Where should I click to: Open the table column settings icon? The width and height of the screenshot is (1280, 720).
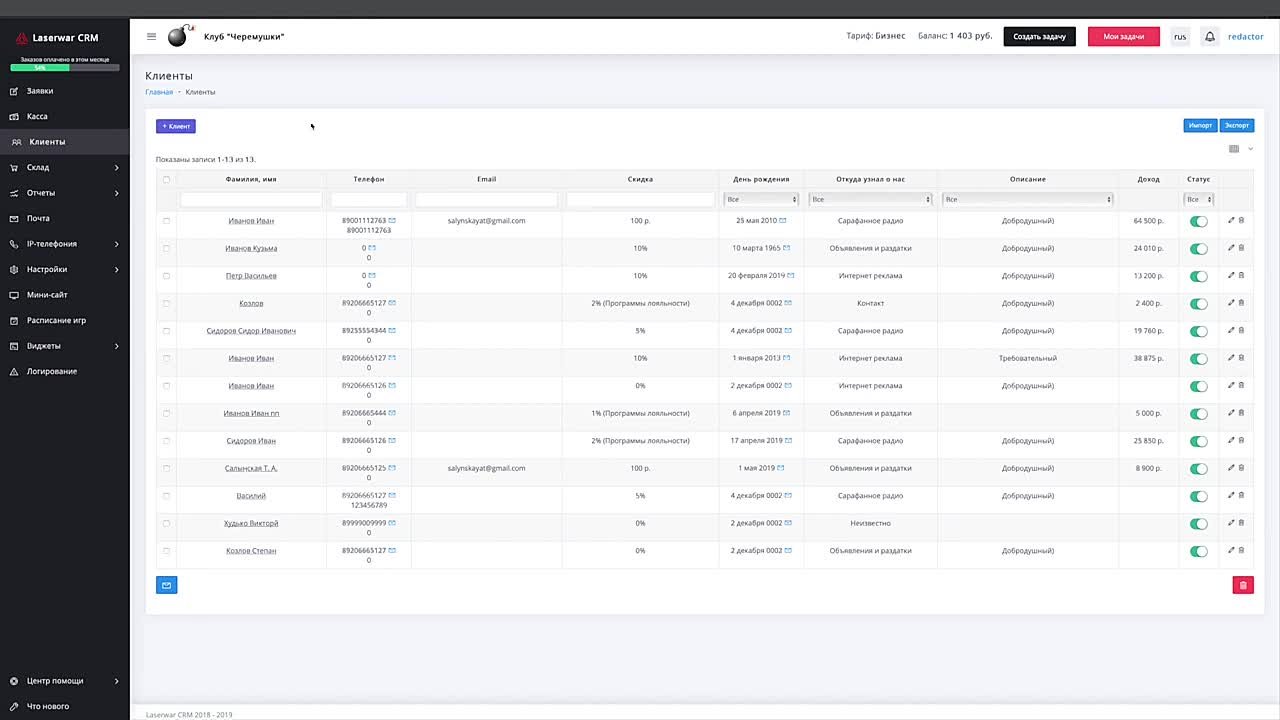click(1234, 149)
